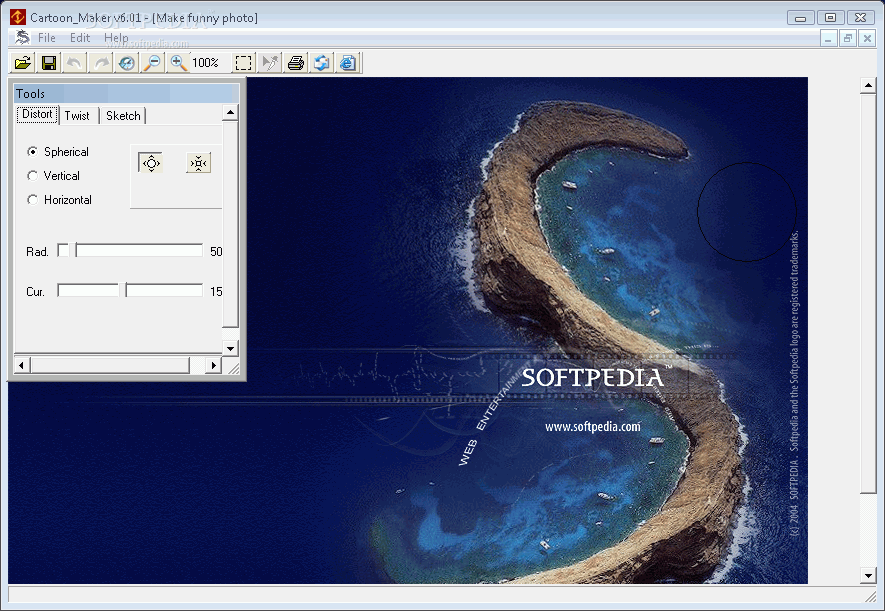The height and width of the screenshot is (611, 885).
Task: Click the image area's up scroll arrow
Action: [868, 86]
